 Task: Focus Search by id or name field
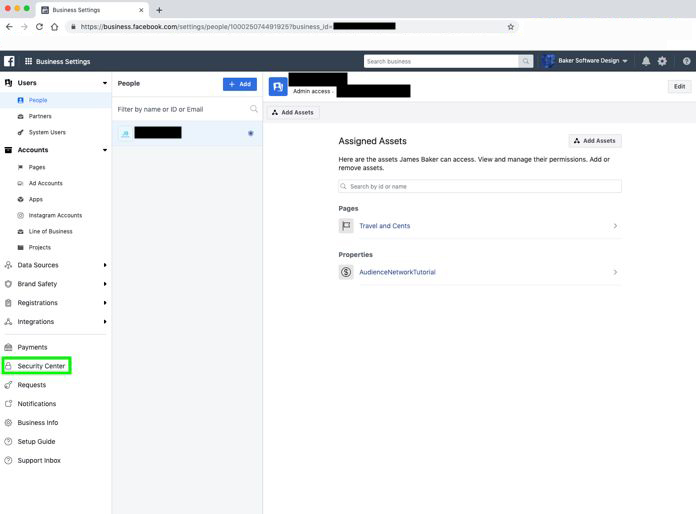coord(480,186)
